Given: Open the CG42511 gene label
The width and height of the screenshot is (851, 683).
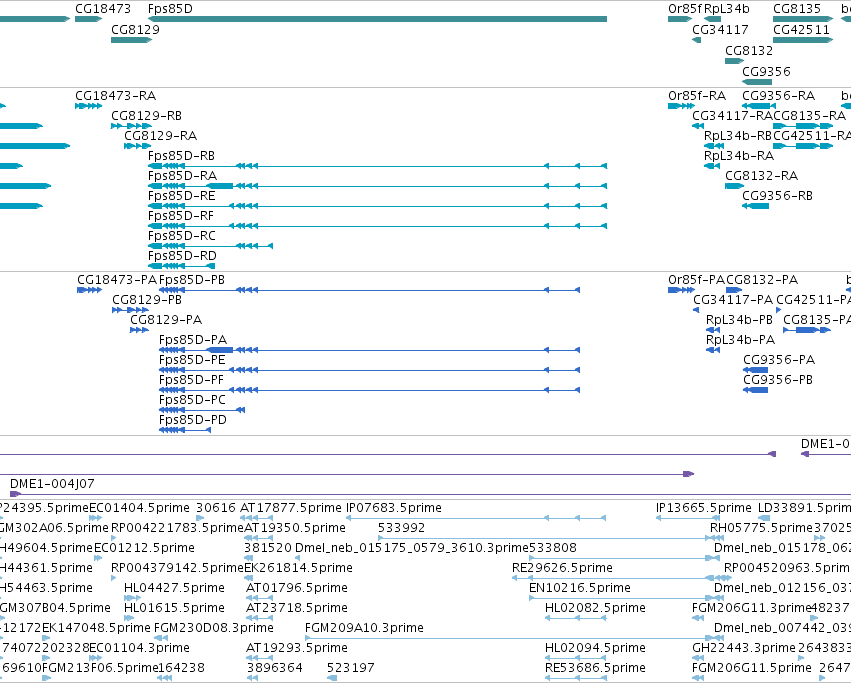Looking at the screenshot, I should [801, 29].
